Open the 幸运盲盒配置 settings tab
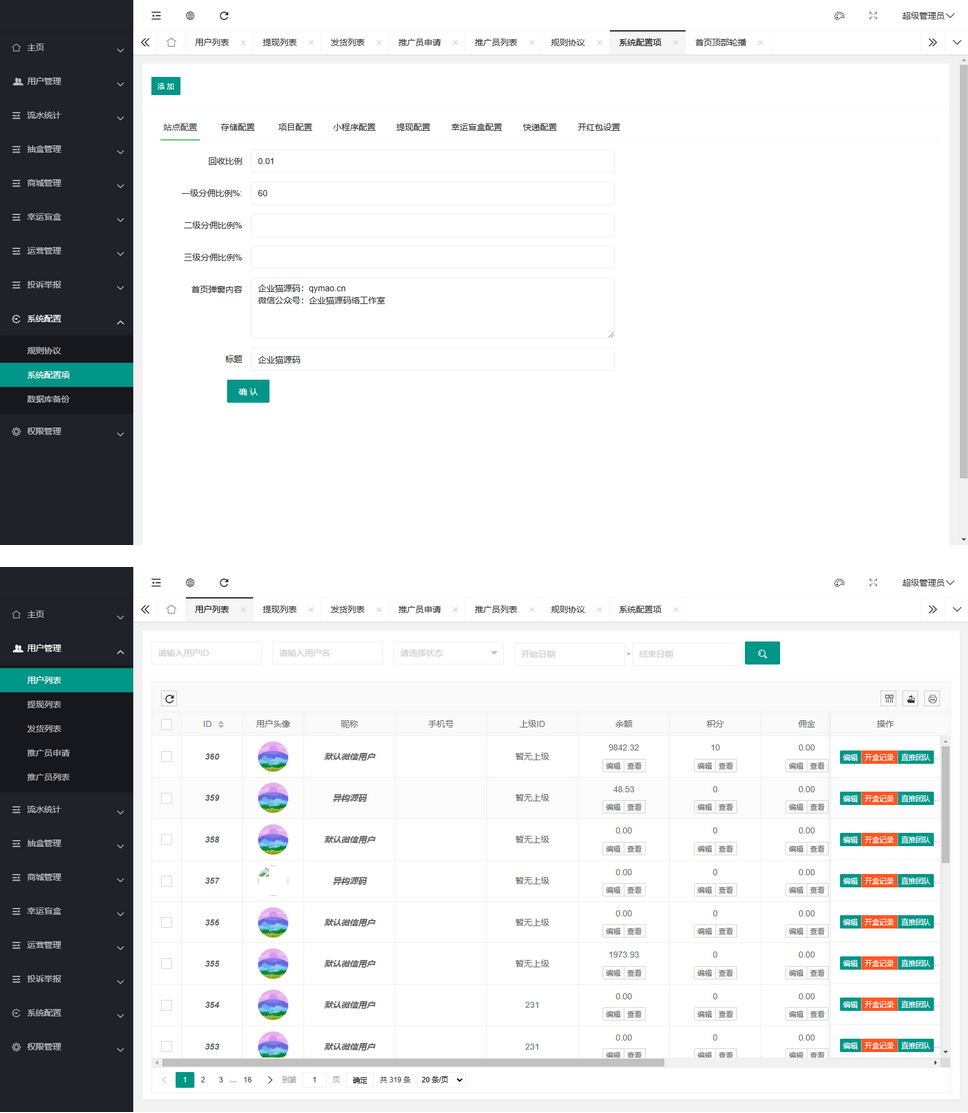This screenshot has width=968, height=1113. click(476, 127)
